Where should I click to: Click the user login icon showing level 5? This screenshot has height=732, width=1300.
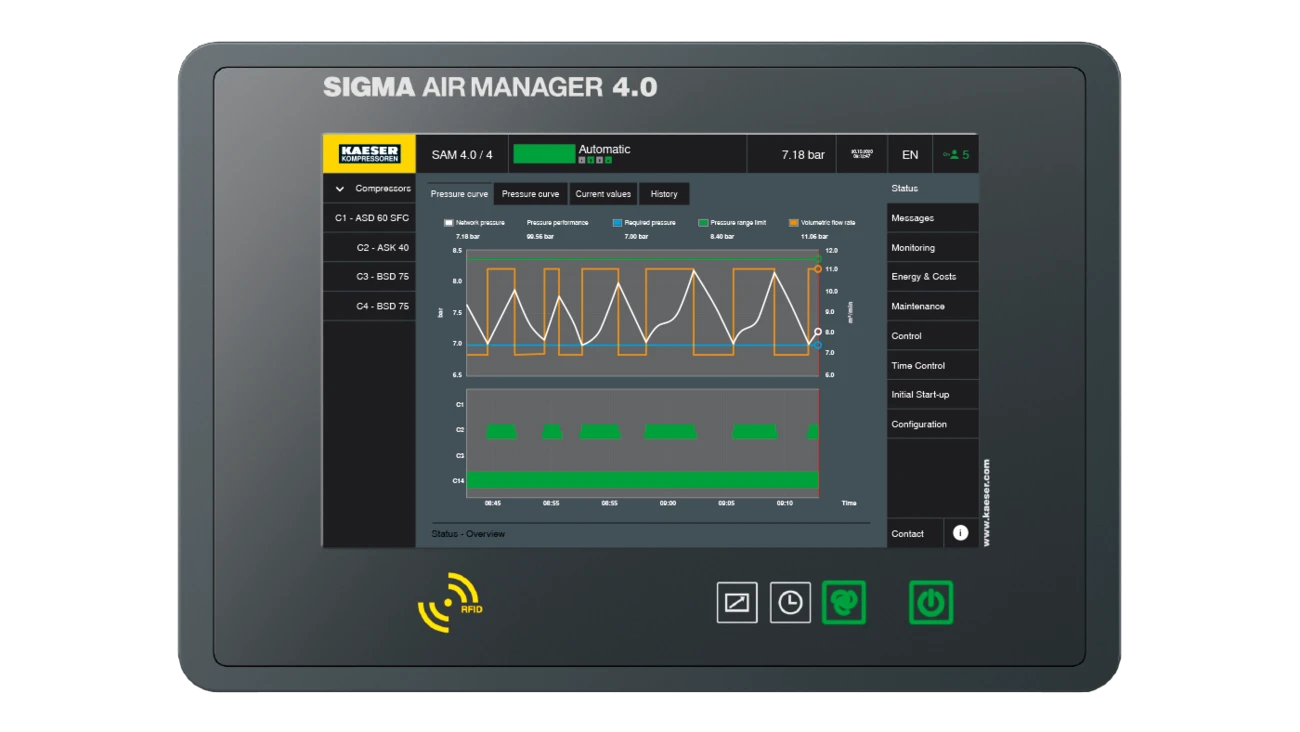[x=955, y=154]
